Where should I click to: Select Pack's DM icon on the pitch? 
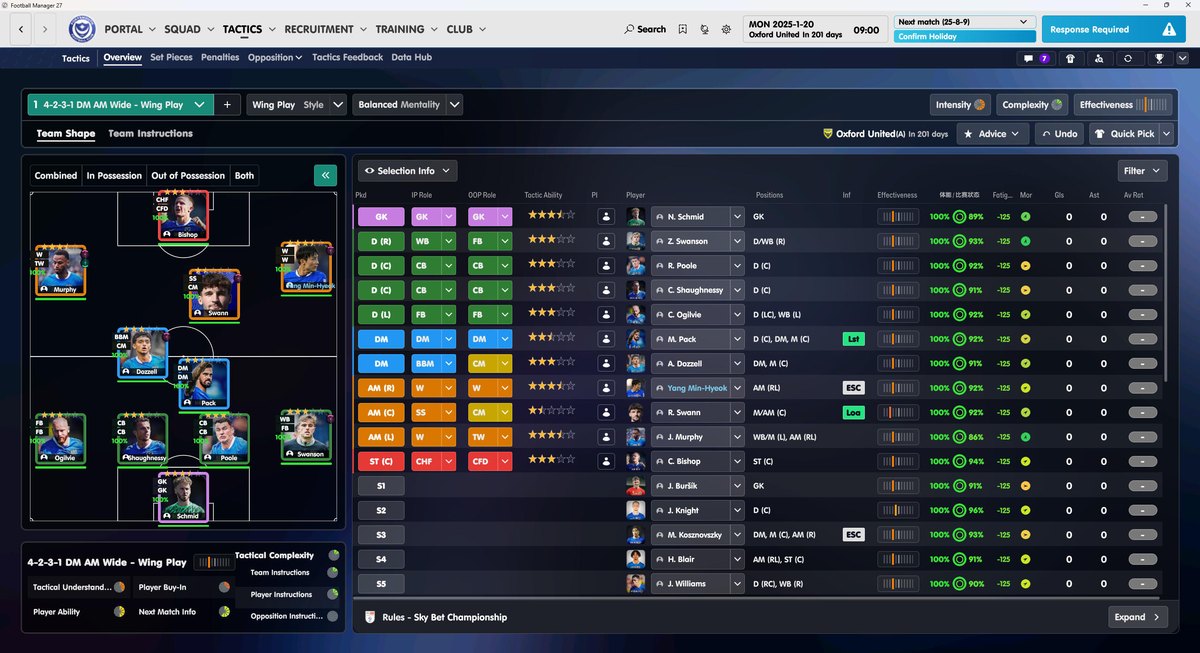[x=204, y=383]
